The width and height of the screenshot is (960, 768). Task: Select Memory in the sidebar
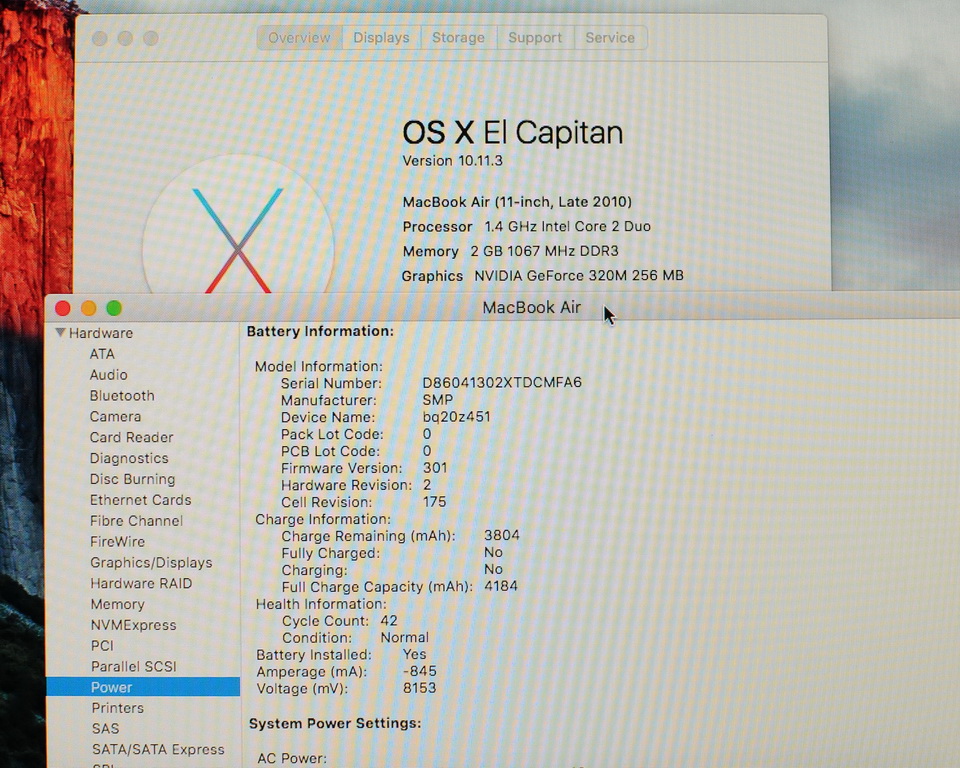[118, 604]
